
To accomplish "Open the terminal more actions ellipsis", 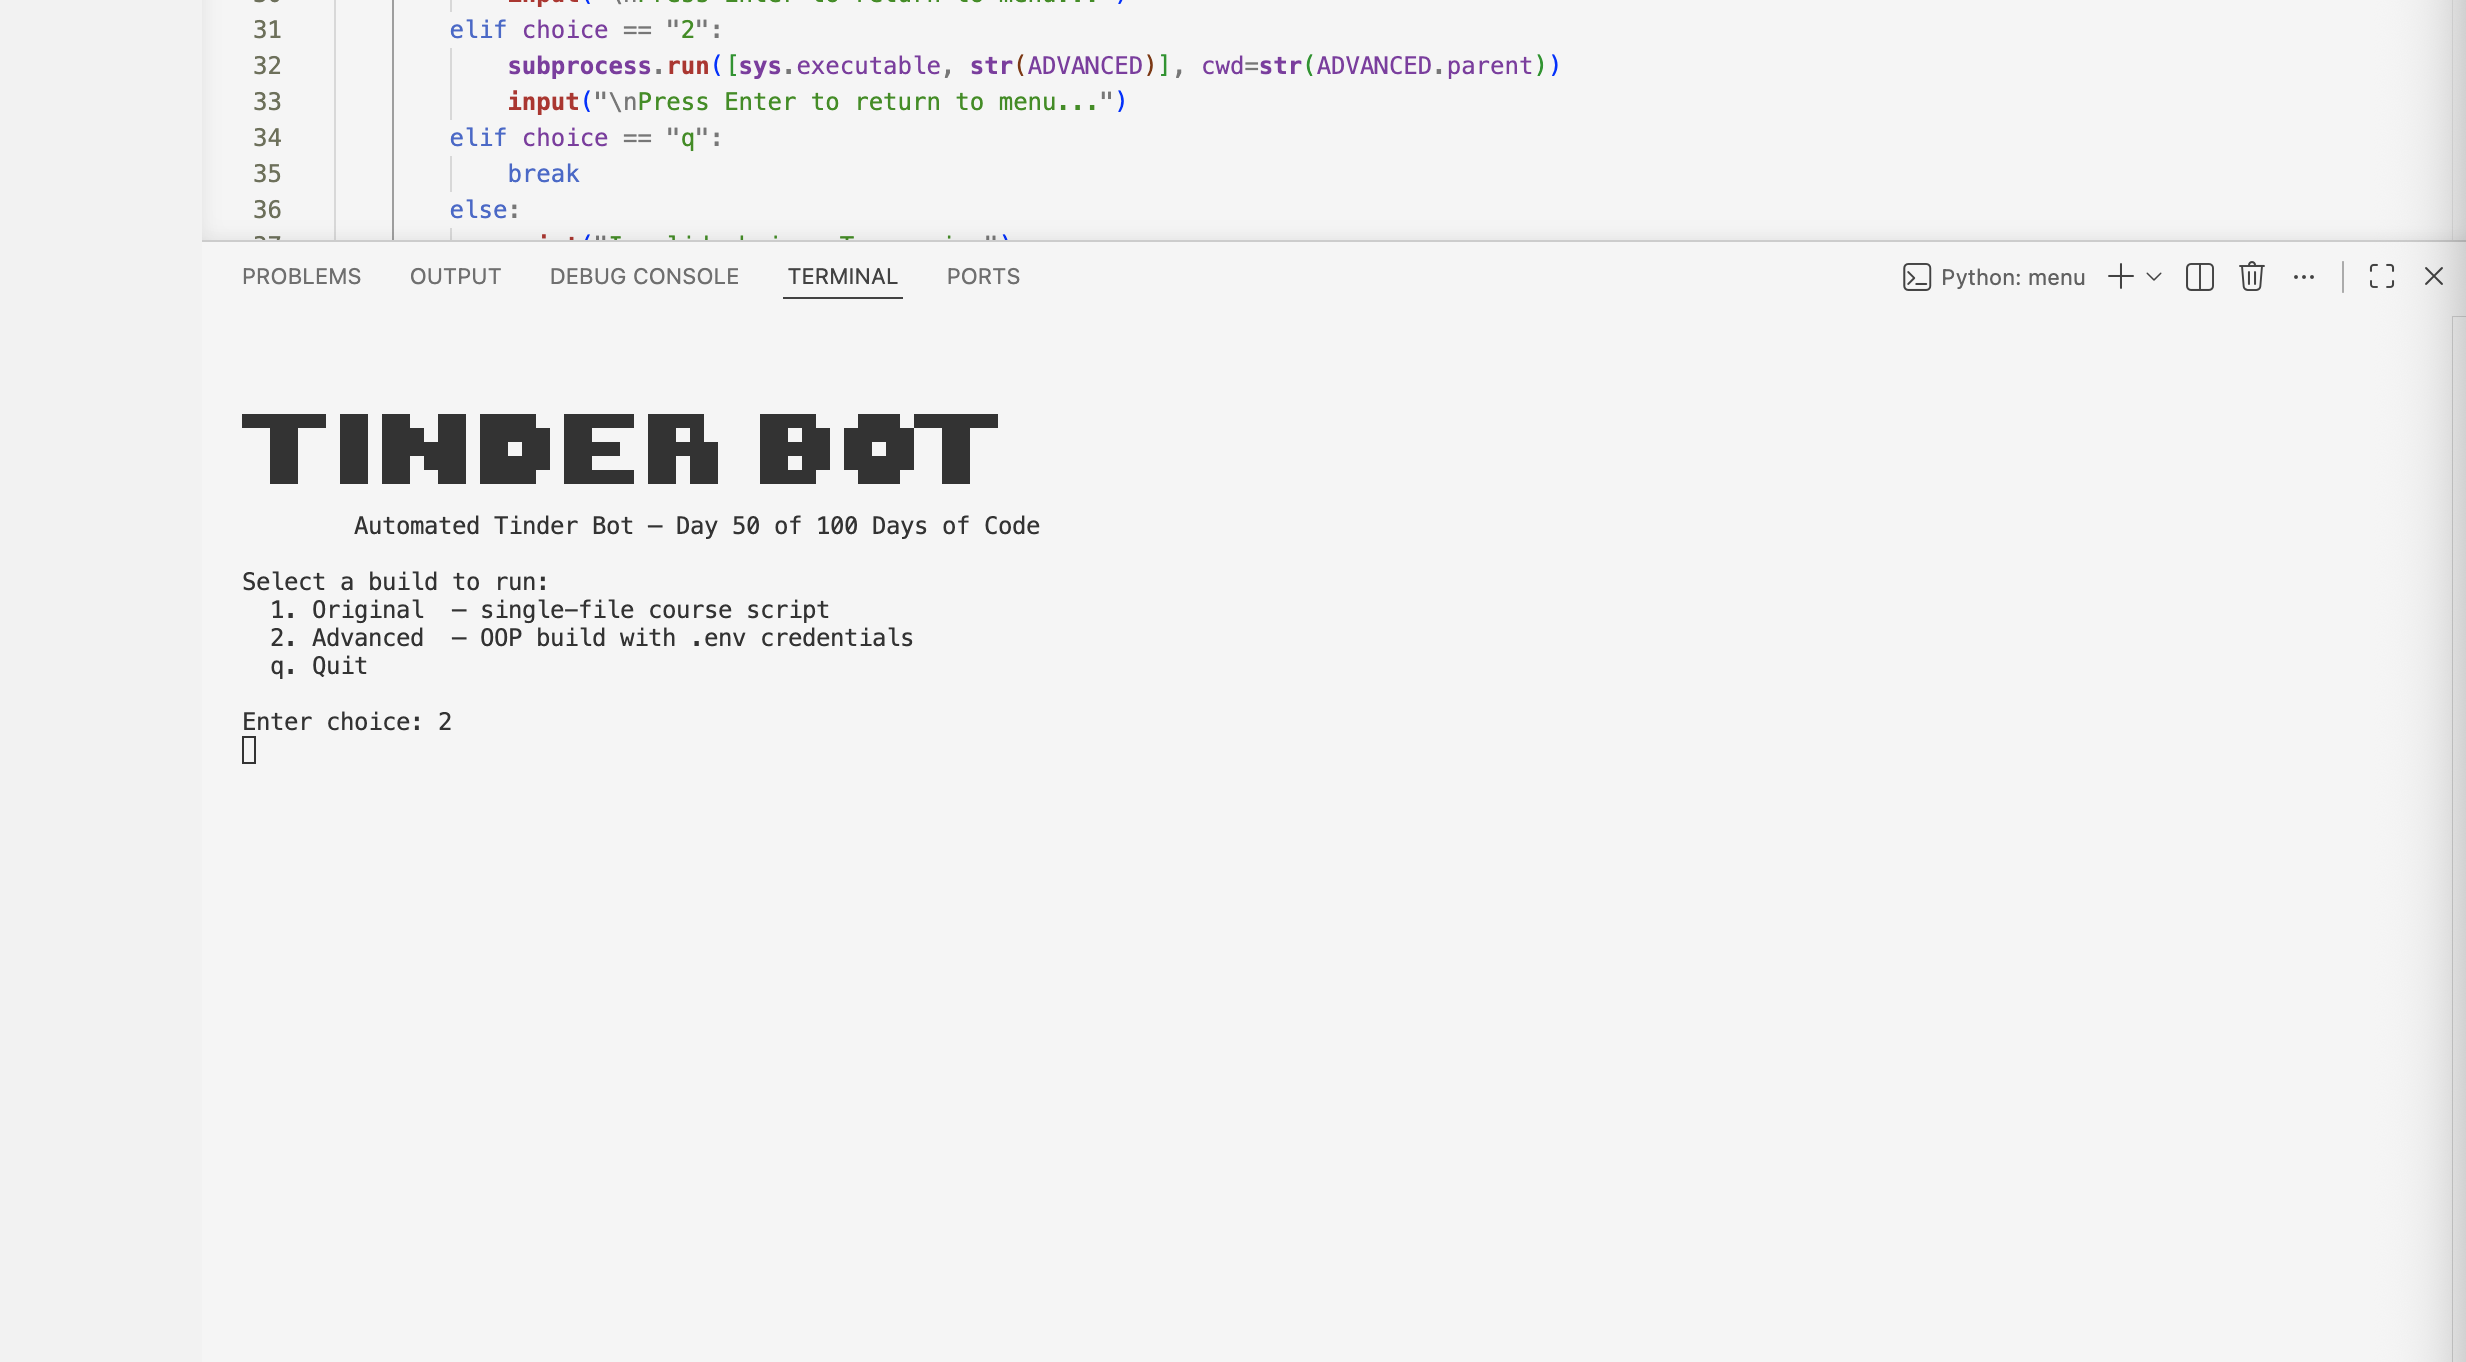I will (x=2304, y=277).
